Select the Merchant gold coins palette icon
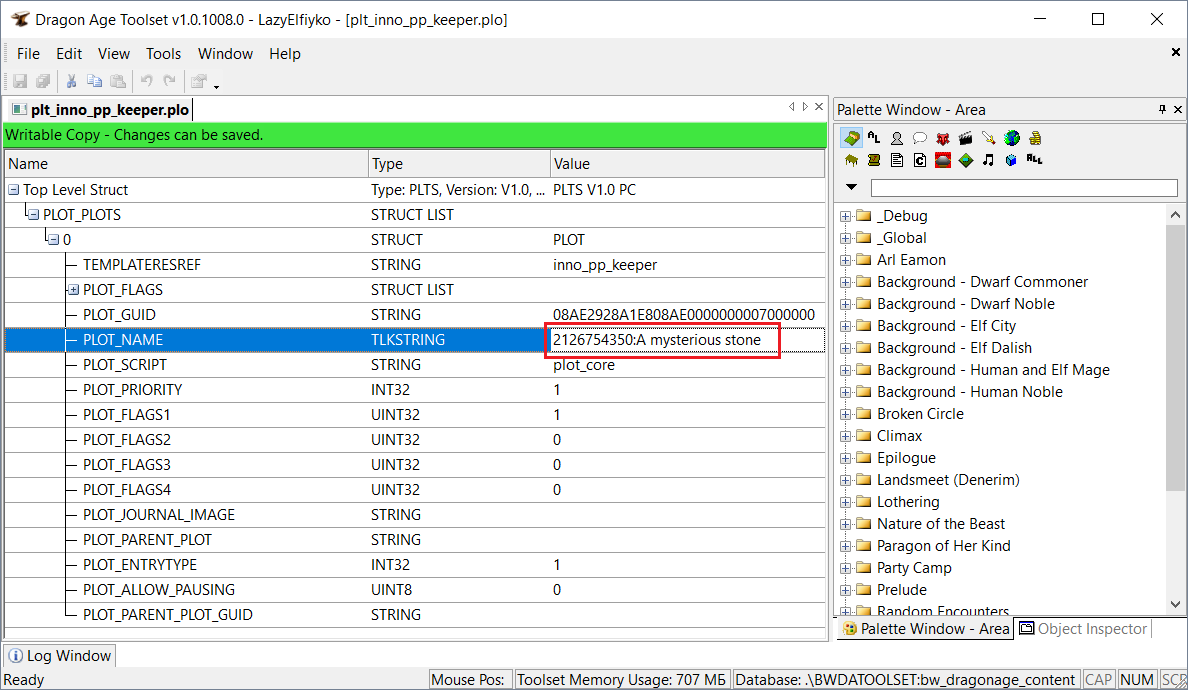Screen dimensions: 1188x690 point(1035,138)
